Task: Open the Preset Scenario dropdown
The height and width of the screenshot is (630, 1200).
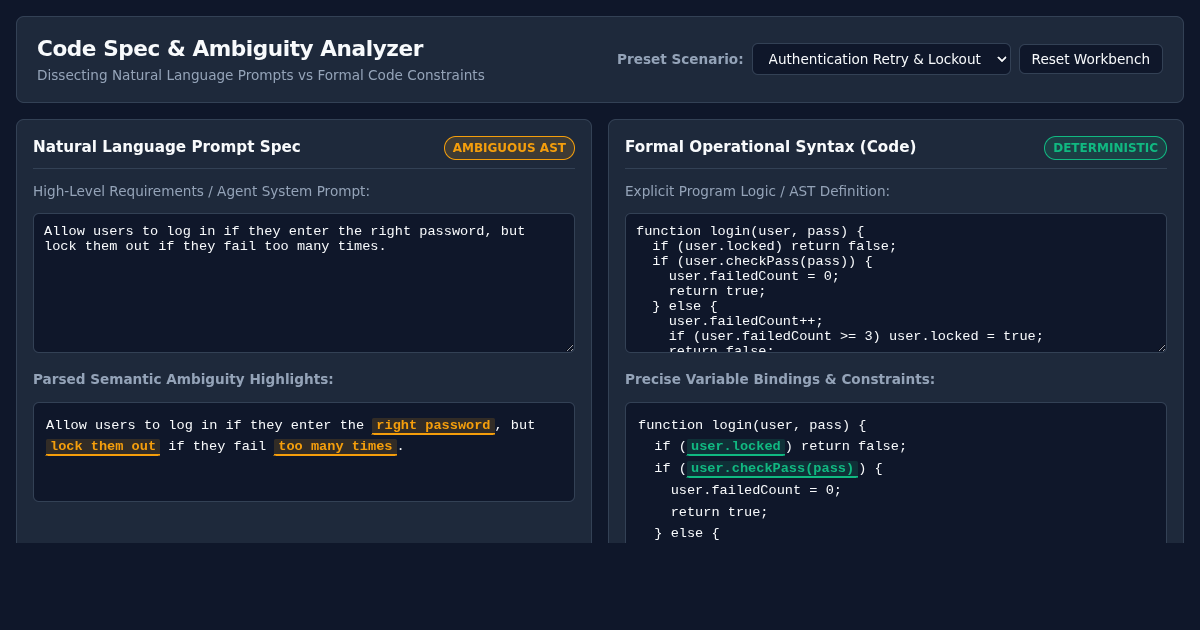Action: point(881,59)
